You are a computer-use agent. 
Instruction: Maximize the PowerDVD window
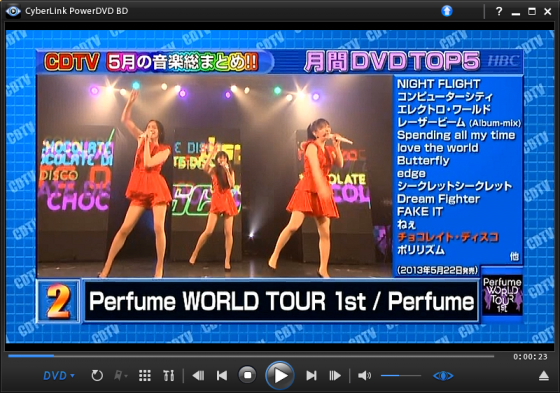coord(532,11)
